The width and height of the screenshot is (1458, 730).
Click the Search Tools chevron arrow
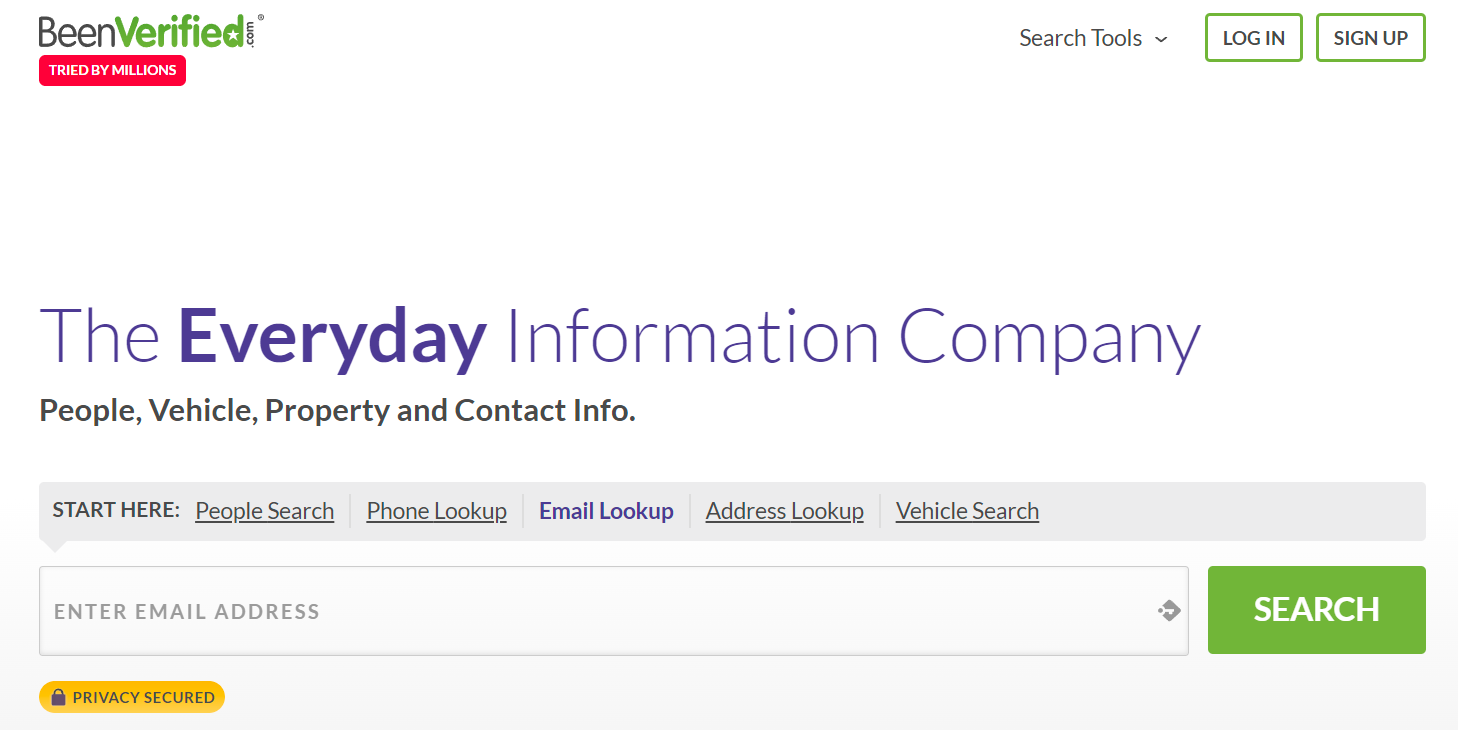point(1161,39)
